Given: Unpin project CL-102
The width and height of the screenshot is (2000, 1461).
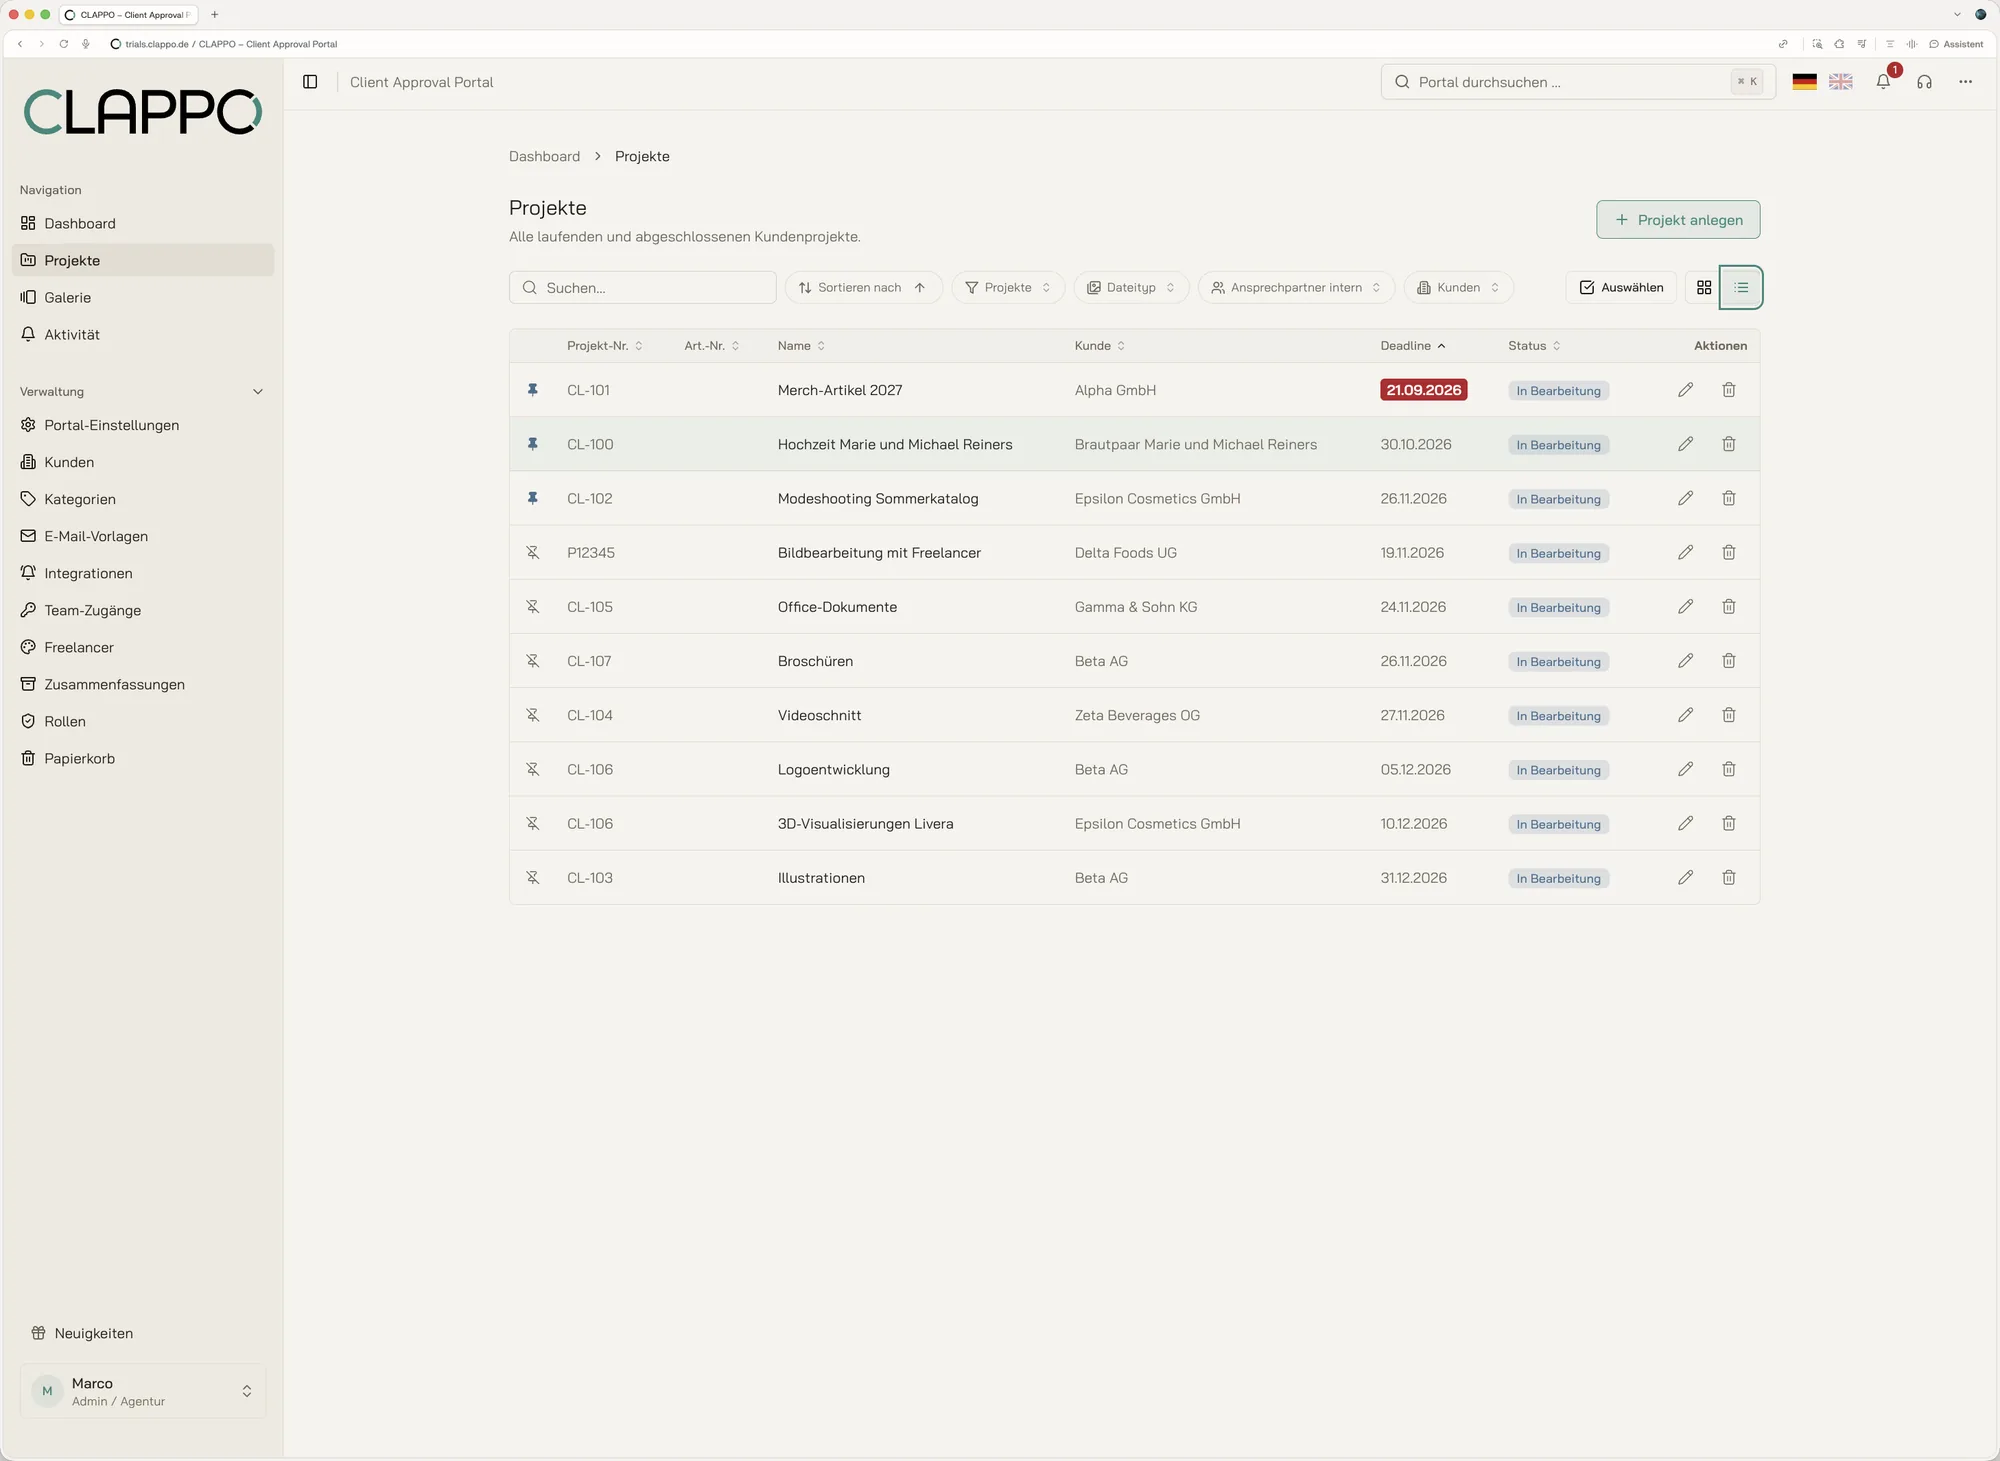Looking at the screenshot, I should coord(533,498).
